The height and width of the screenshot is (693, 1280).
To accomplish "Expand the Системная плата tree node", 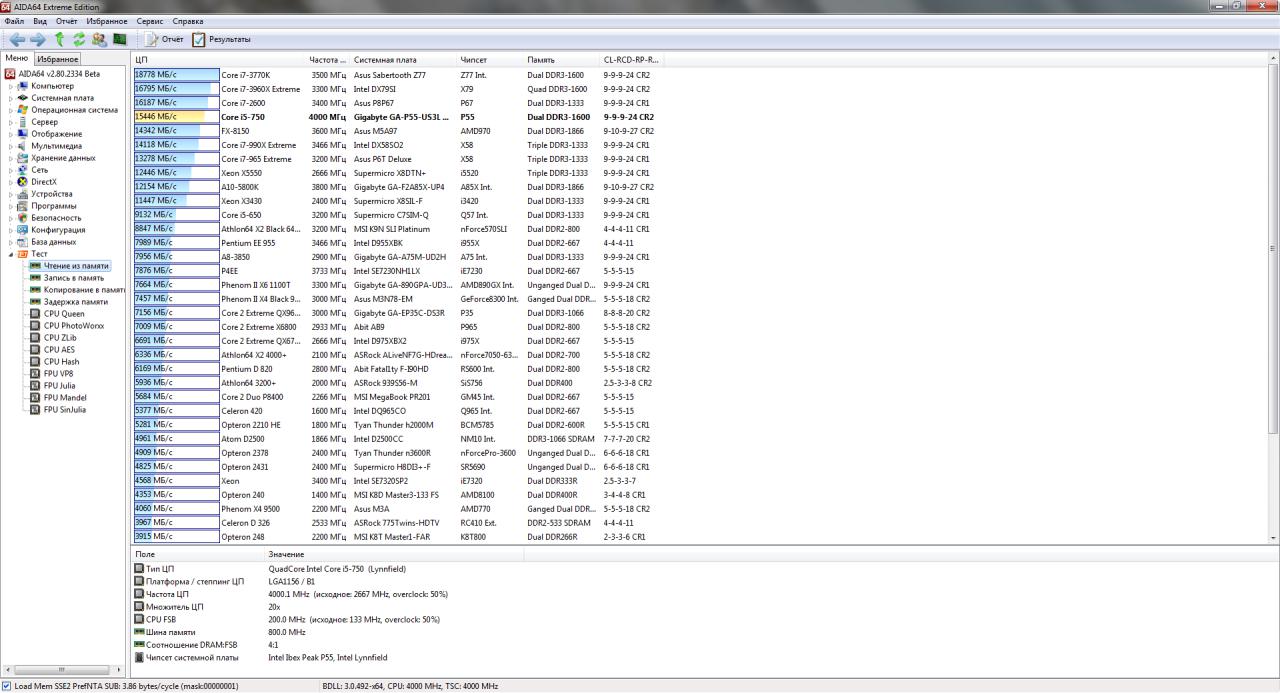I will [12, 98].
